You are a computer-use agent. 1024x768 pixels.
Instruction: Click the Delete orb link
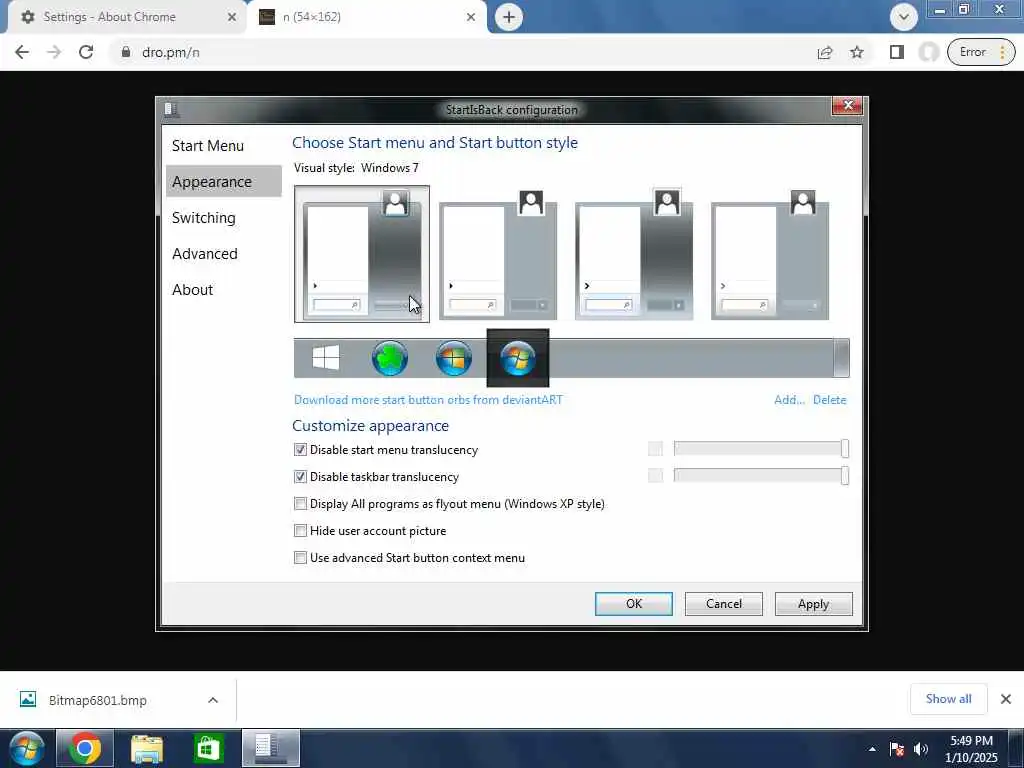point(829,400)
